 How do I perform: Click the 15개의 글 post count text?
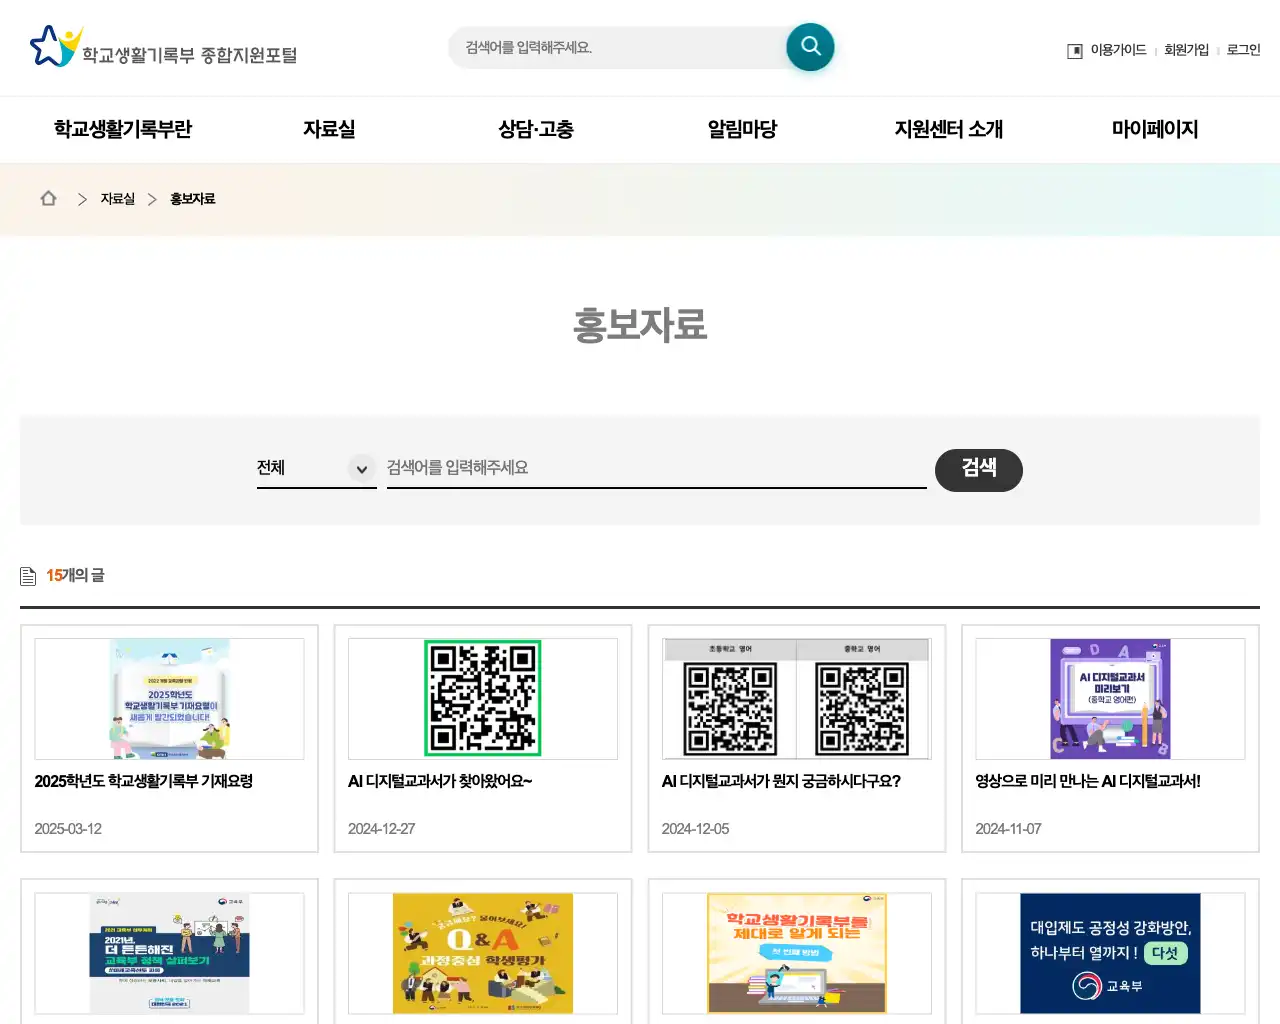click(x=75, y=576)
